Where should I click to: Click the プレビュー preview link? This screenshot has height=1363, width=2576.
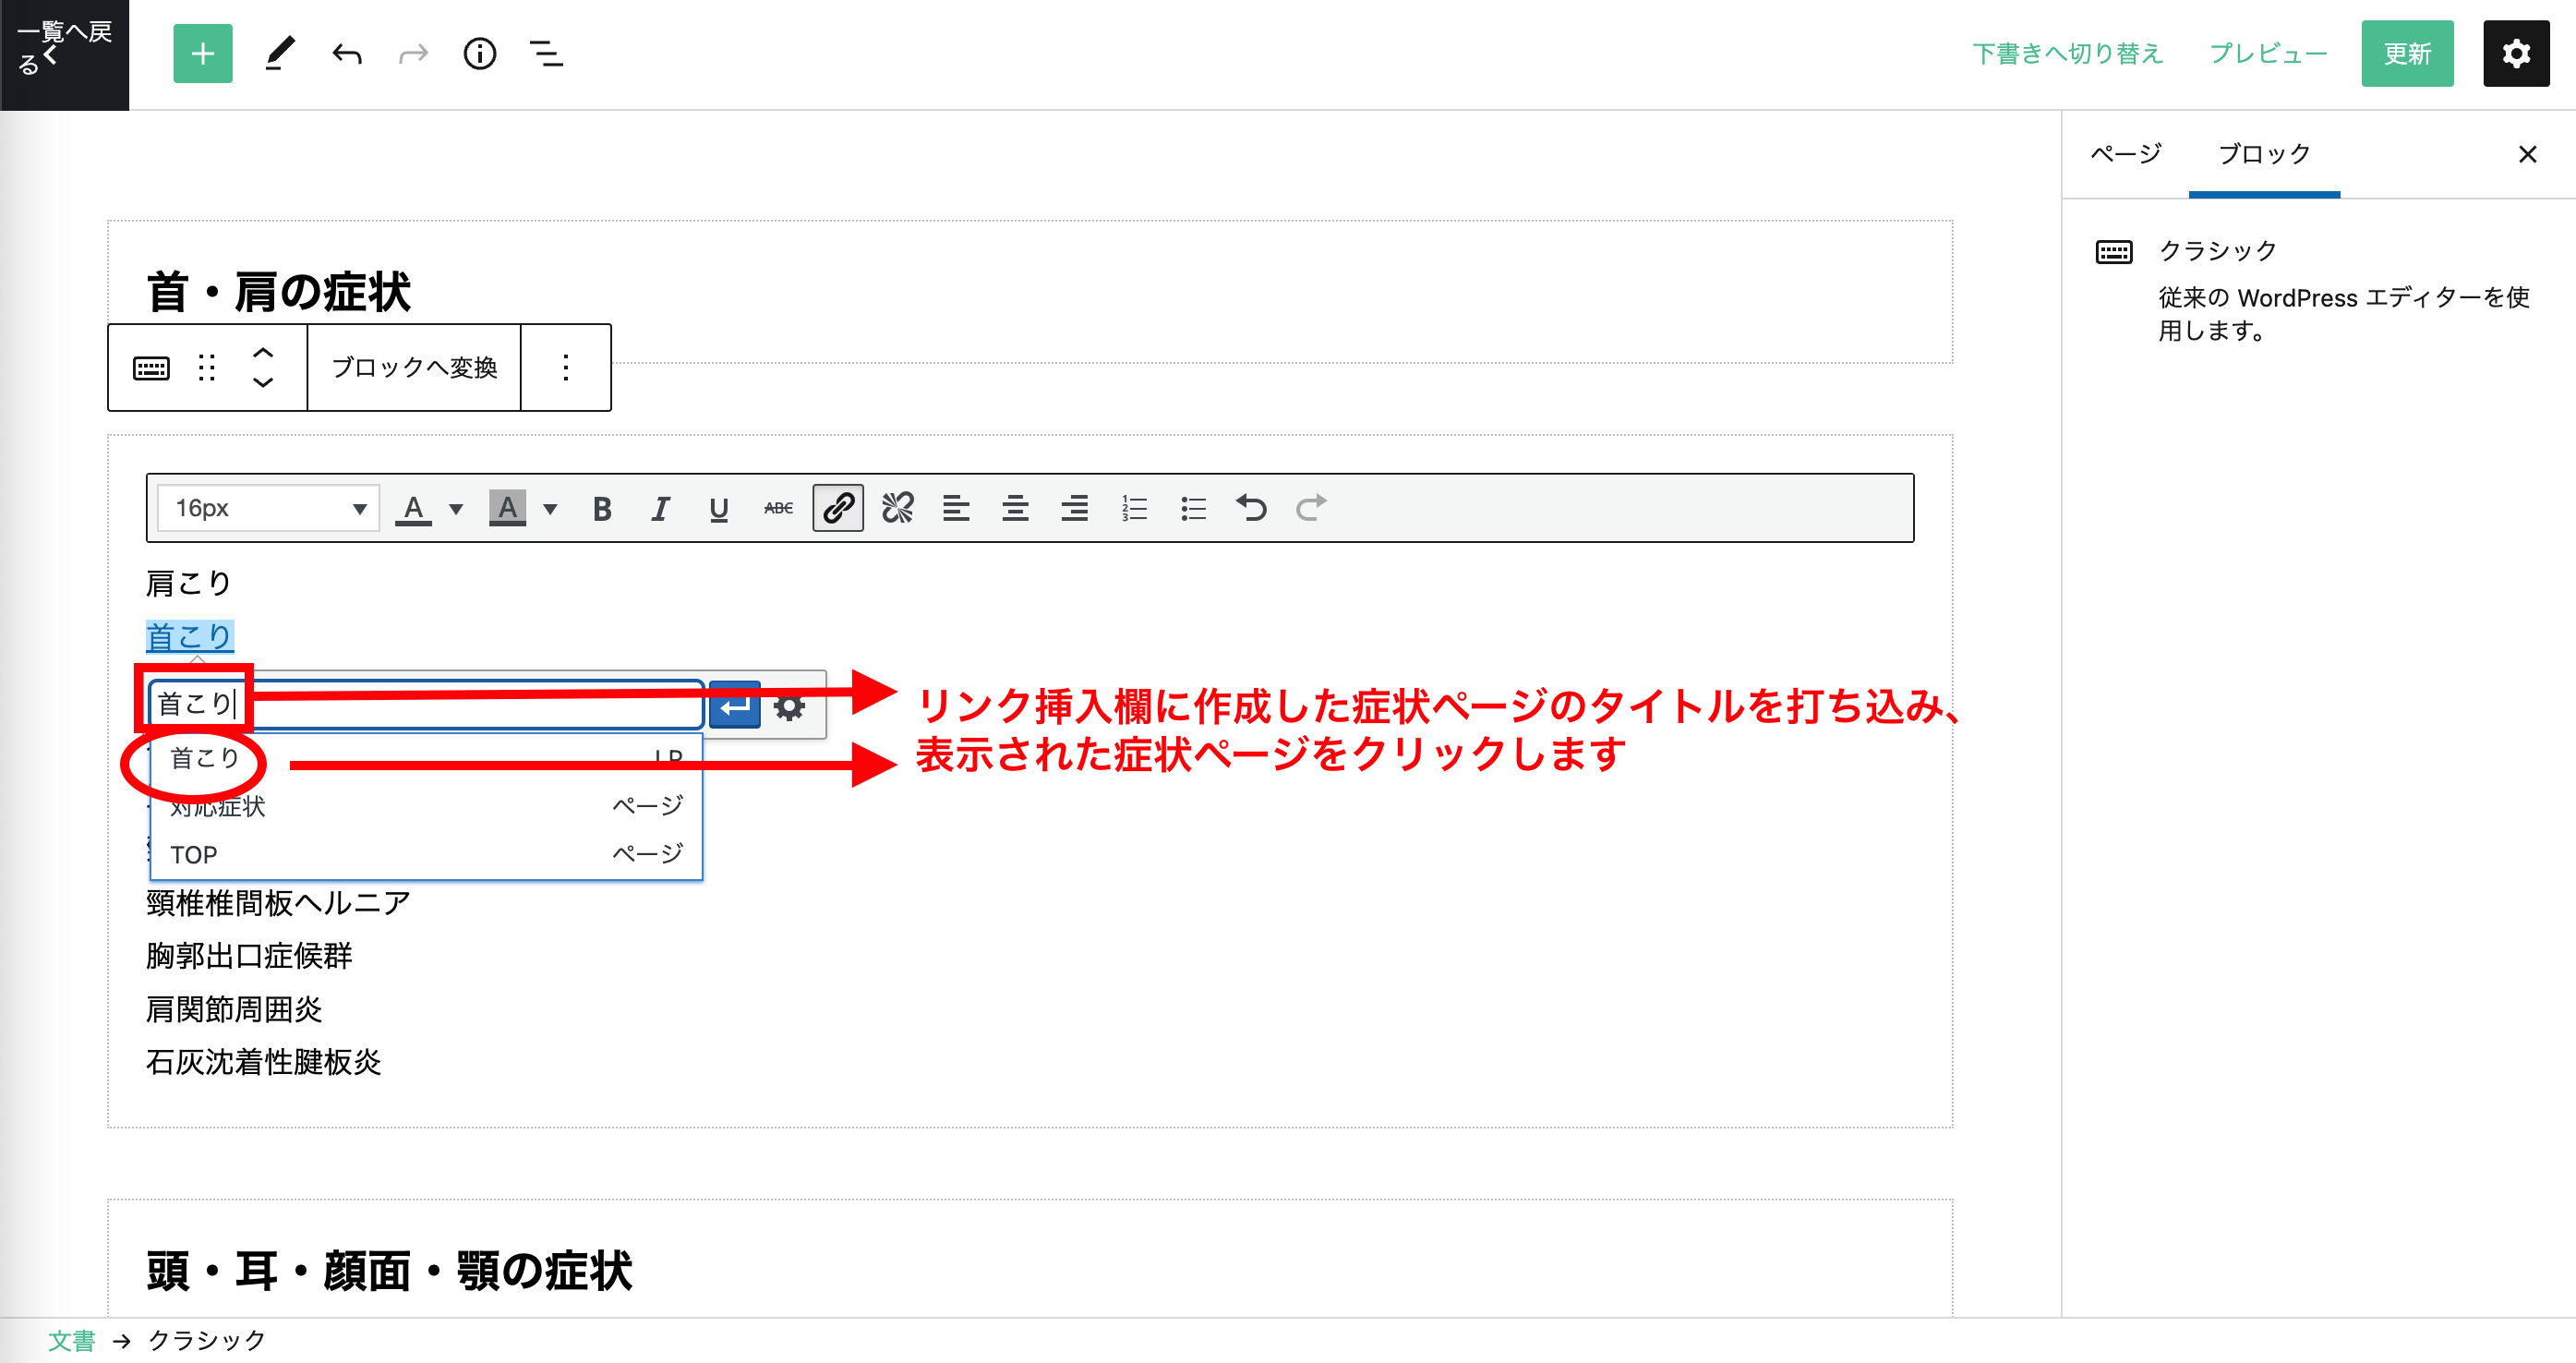pyautogui.click(x=2267, y=54)
